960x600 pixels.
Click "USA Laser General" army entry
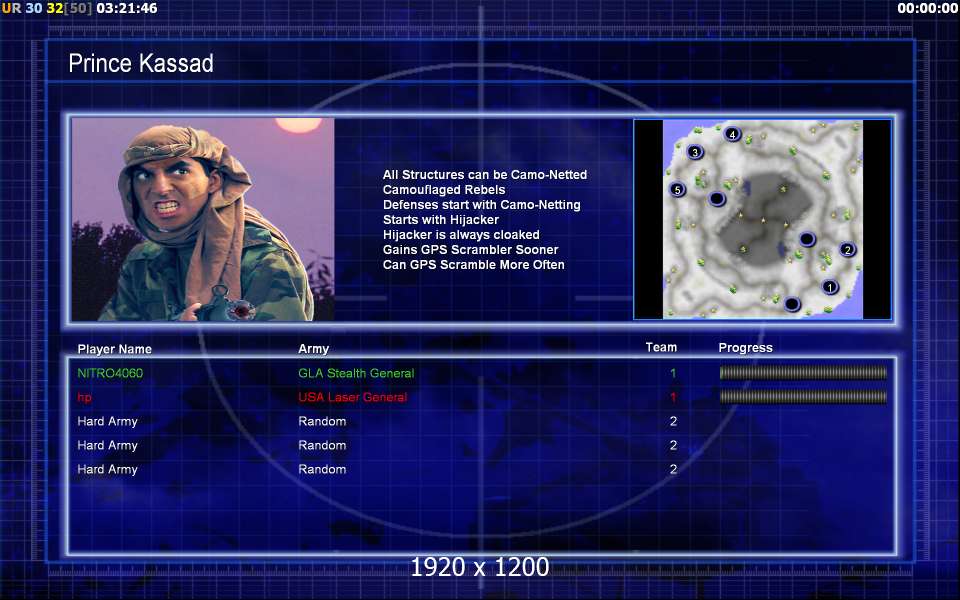(x=353, y=397)
